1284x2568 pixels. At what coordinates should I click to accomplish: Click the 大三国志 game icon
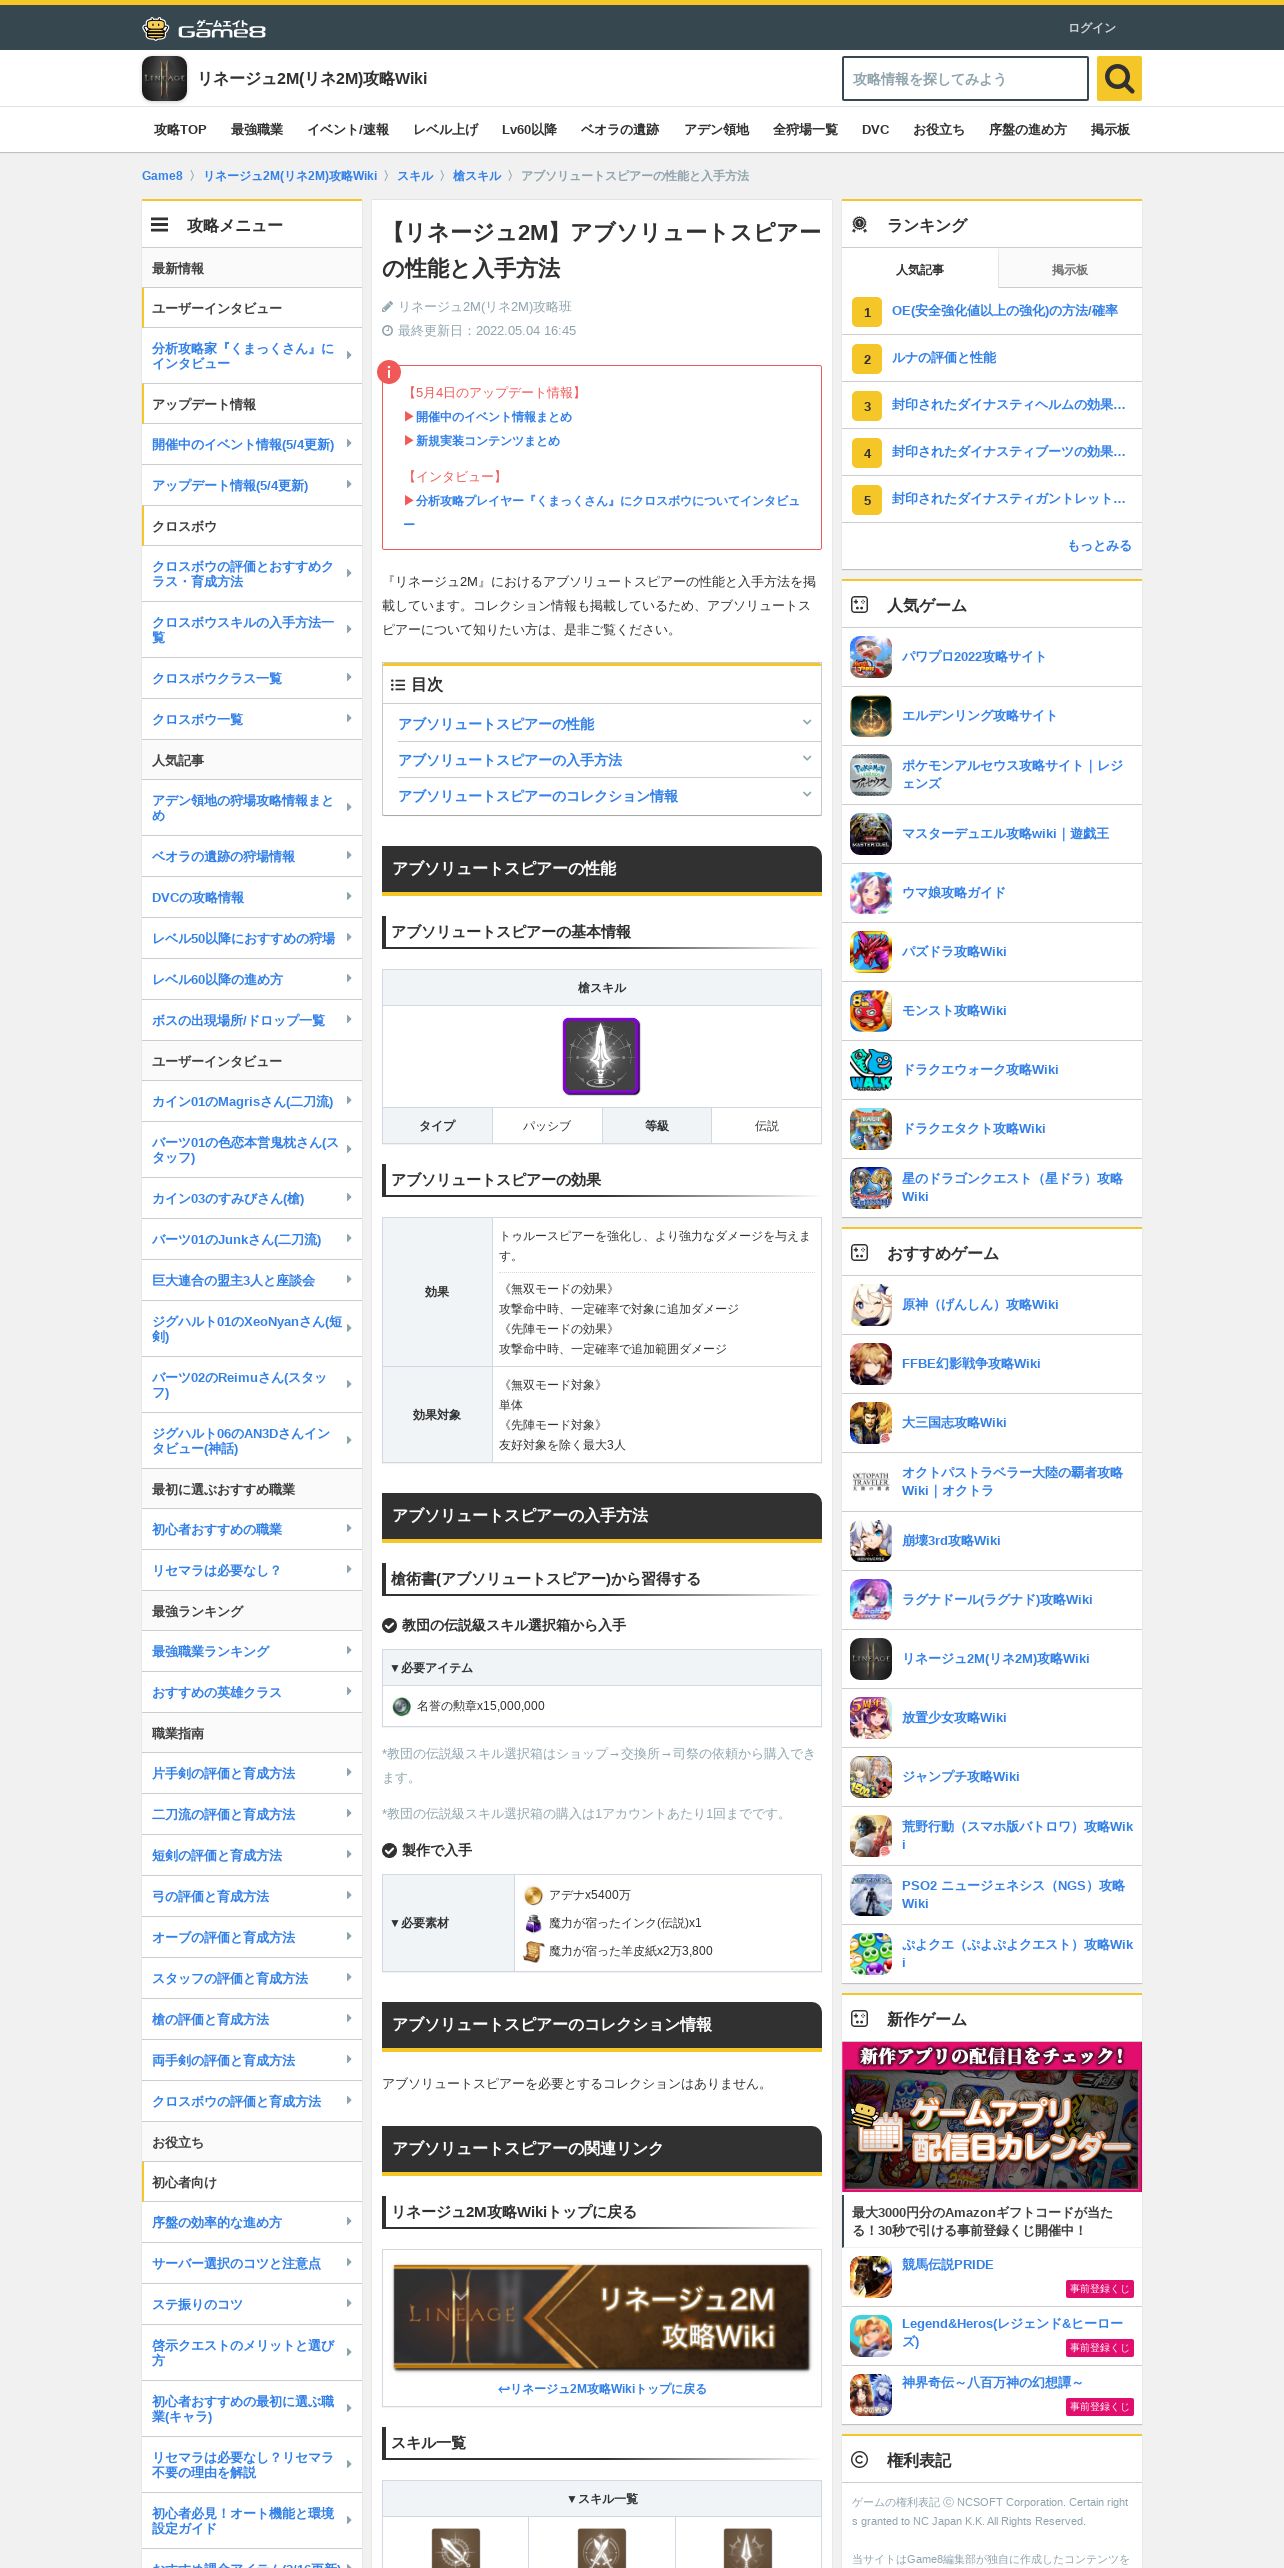coord(870,1423)
